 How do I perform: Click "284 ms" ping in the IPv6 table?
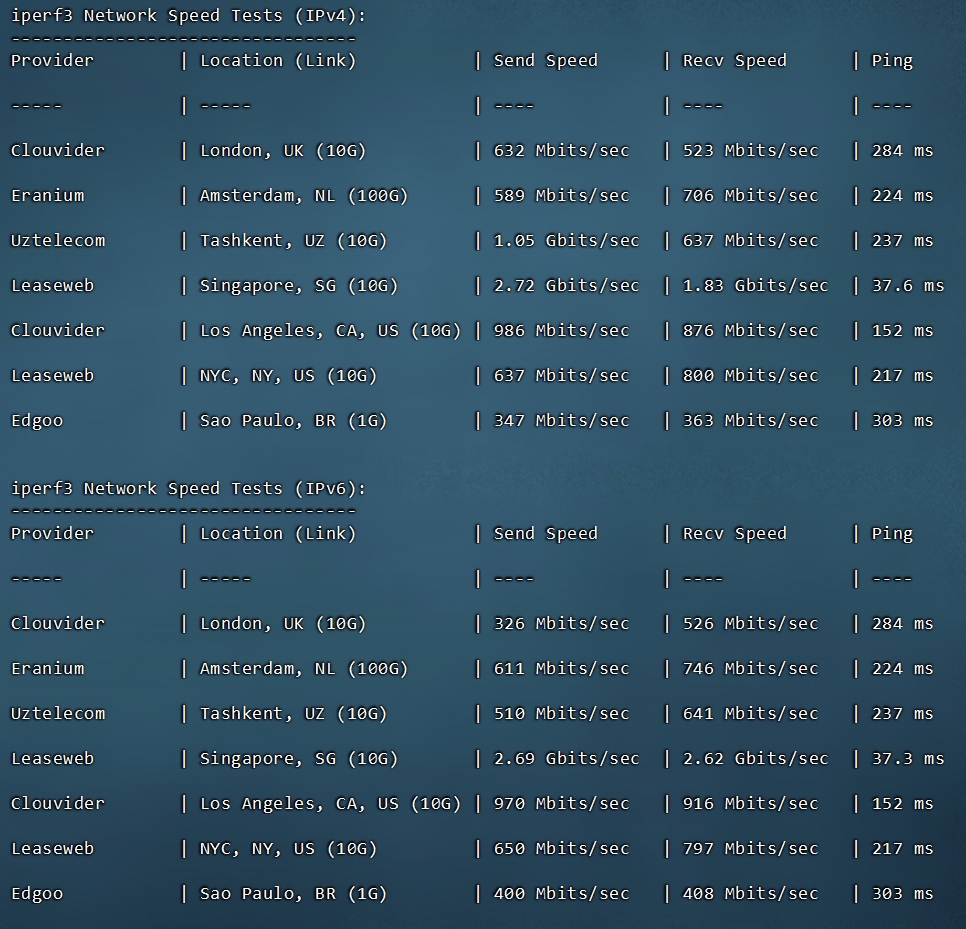[x=903, y=624]
